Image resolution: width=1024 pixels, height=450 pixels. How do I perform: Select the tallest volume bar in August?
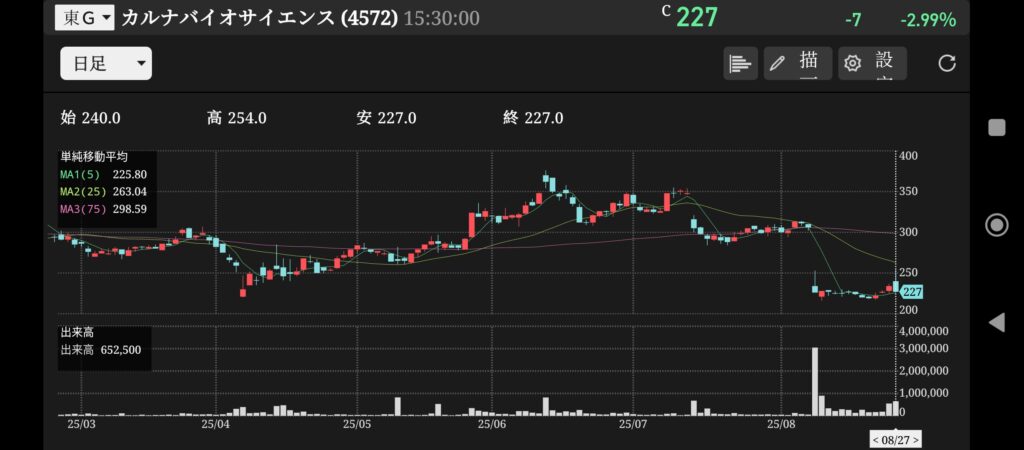click(x=815, y=381)
